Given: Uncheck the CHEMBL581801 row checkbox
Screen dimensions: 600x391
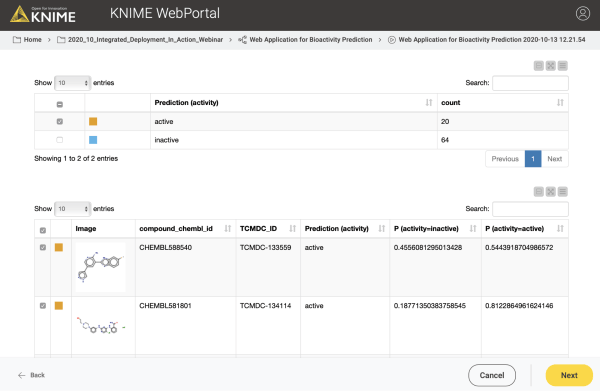Looking at the screenshot, I should (43, 306).
